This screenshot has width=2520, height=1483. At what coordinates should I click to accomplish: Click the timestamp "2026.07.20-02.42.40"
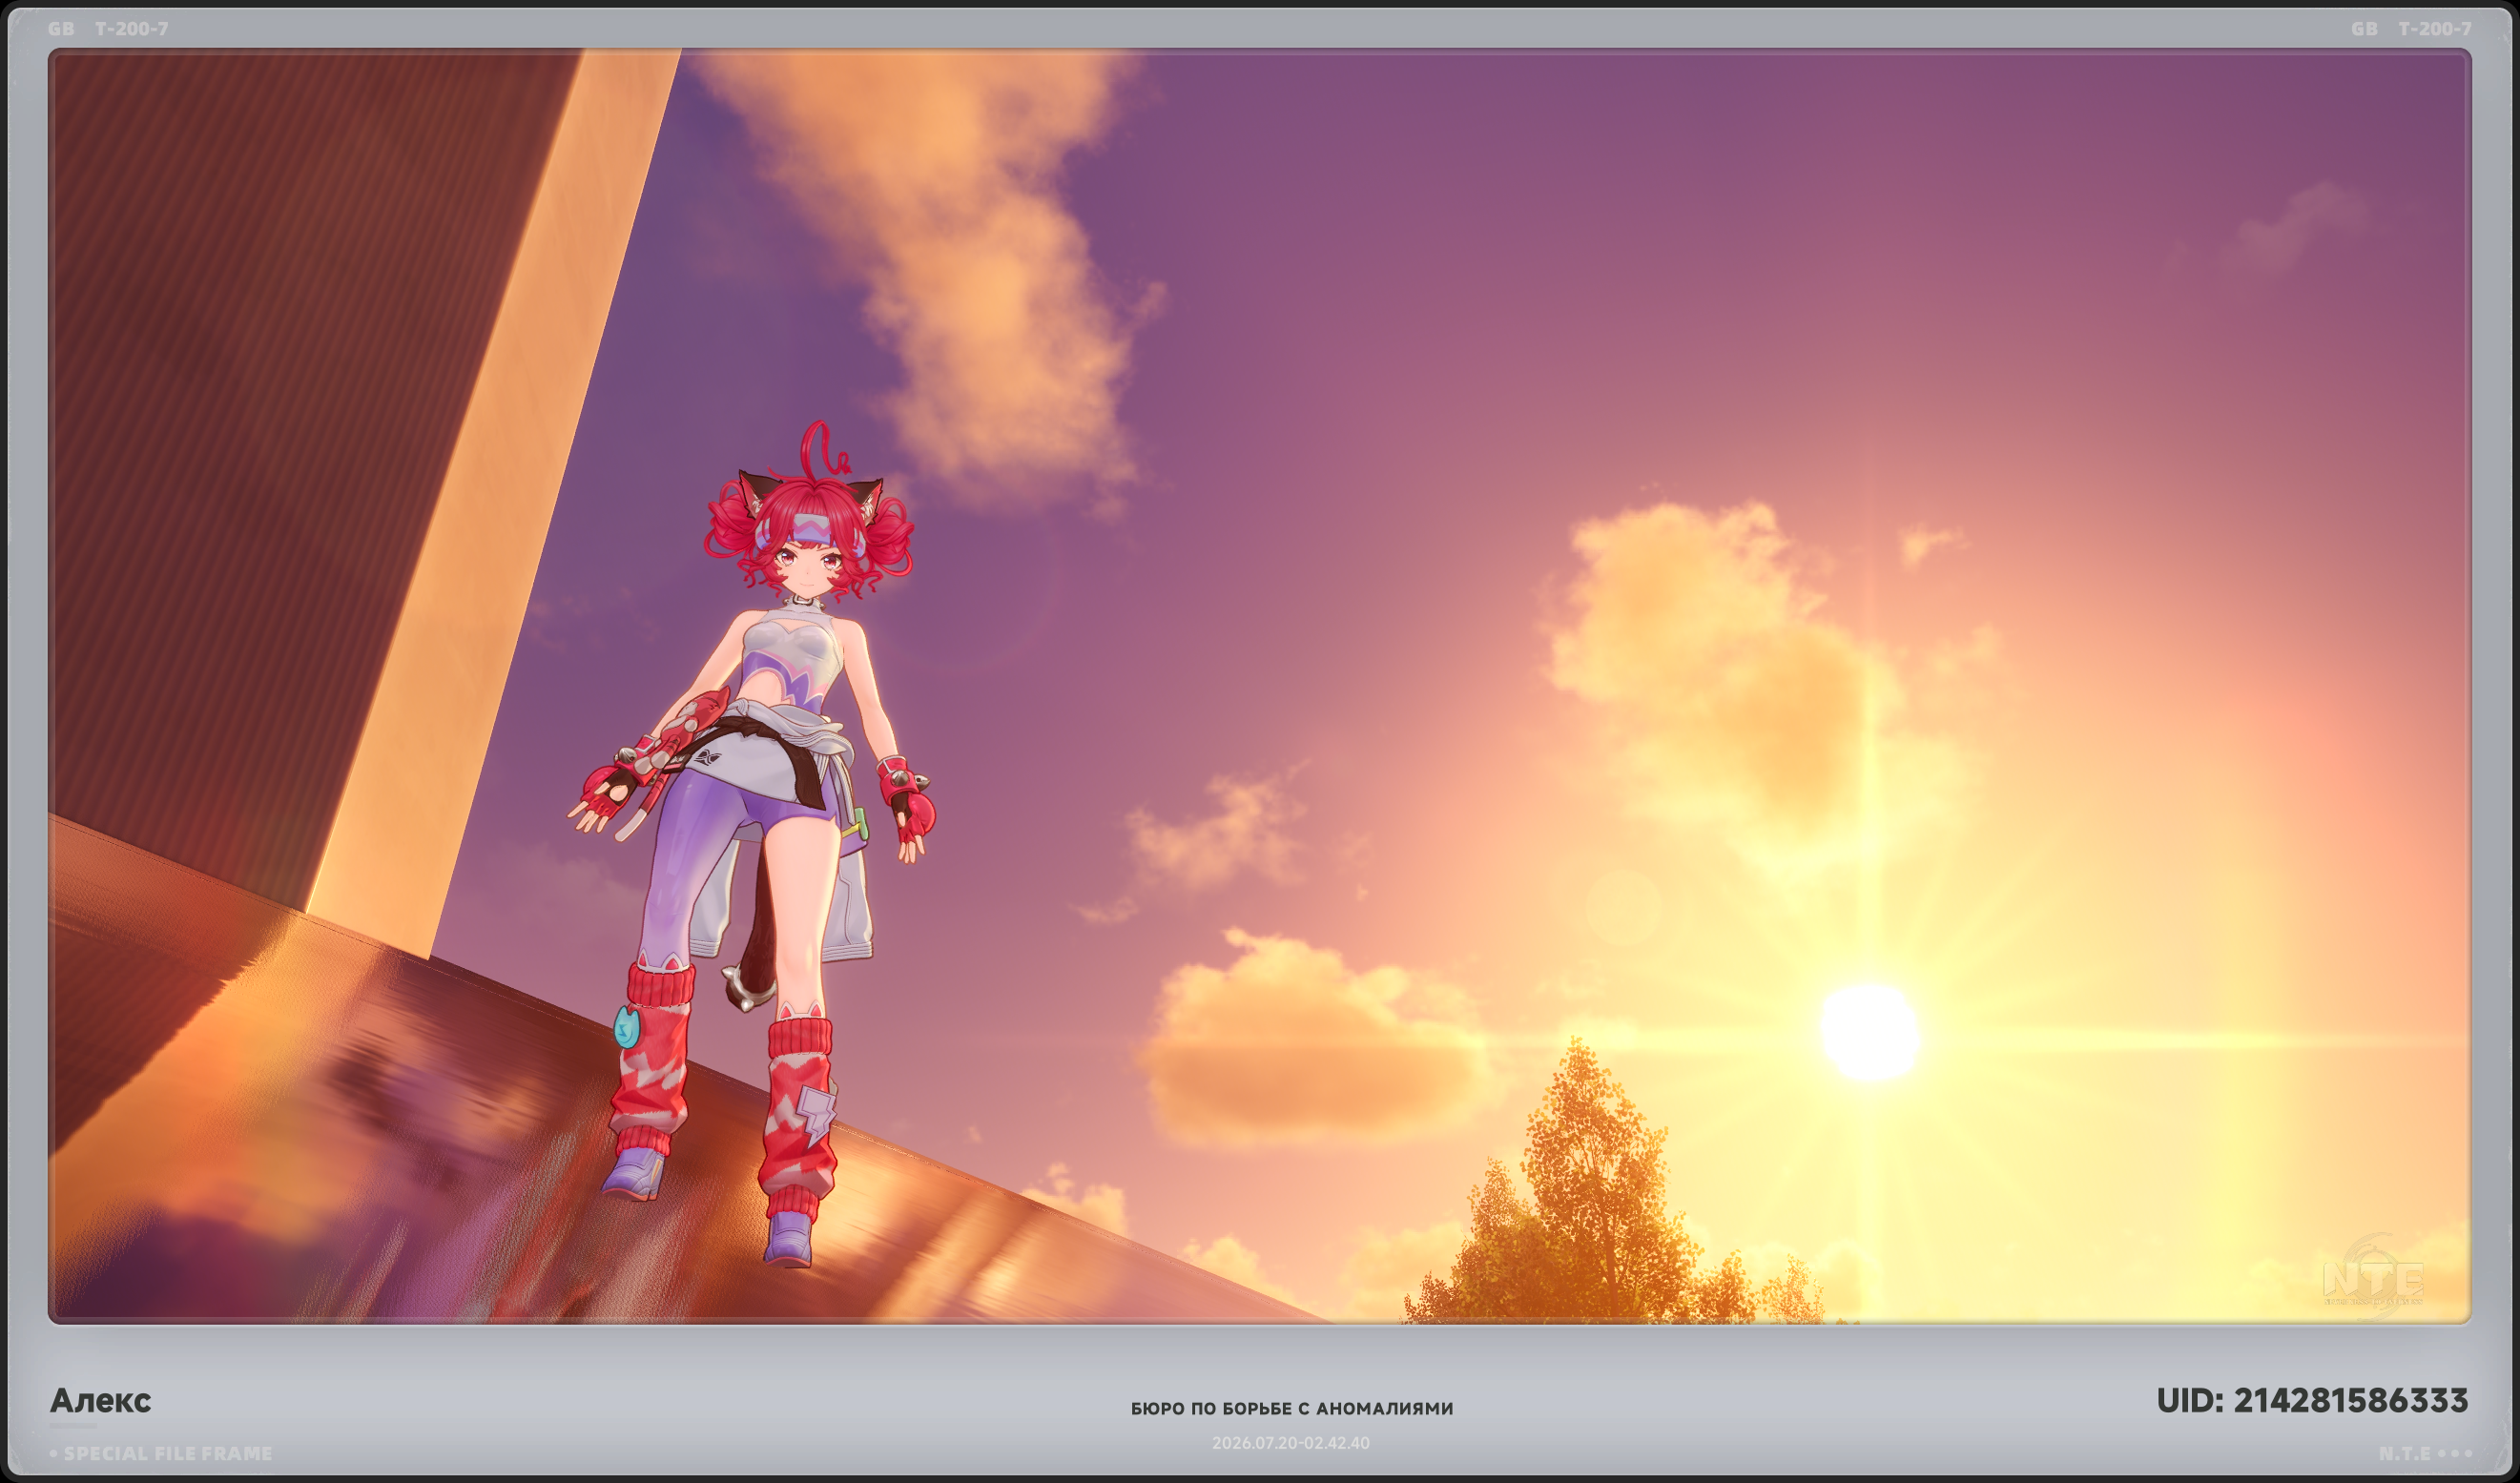(1291, 1443)
